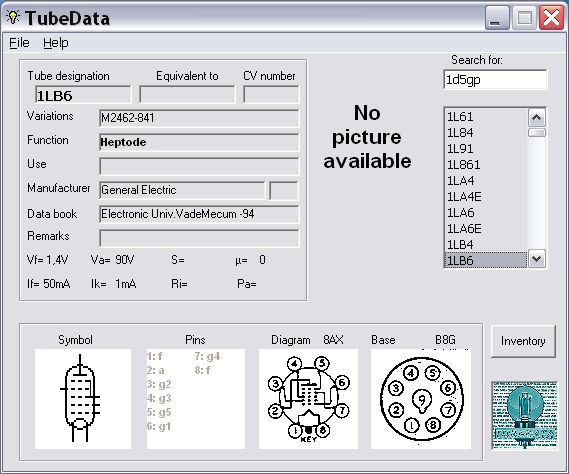
Task: Click the list's scroll down arrow
Action: click(536, 259)
